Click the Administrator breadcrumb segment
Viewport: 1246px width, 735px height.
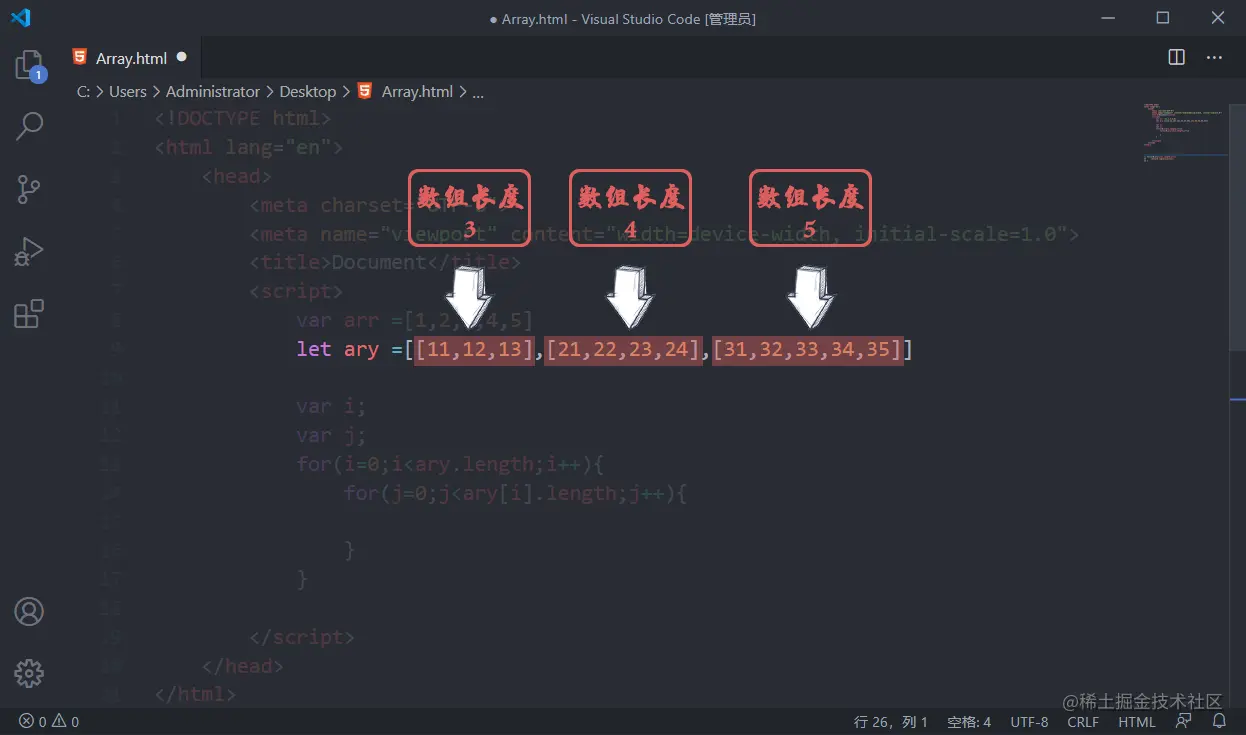212,91
